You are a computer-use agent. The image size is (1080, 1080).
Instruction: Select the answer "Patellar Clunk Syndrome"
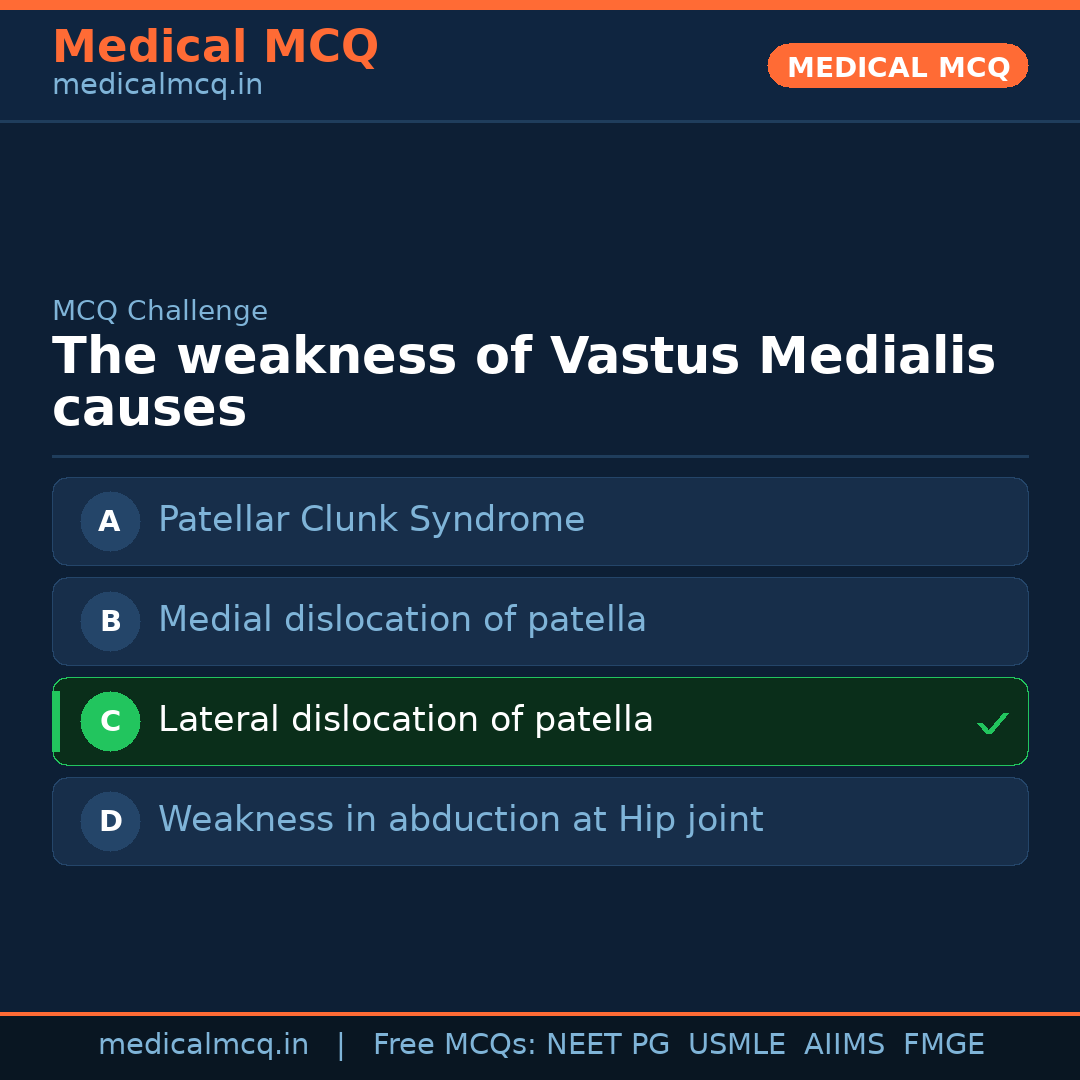371,520
